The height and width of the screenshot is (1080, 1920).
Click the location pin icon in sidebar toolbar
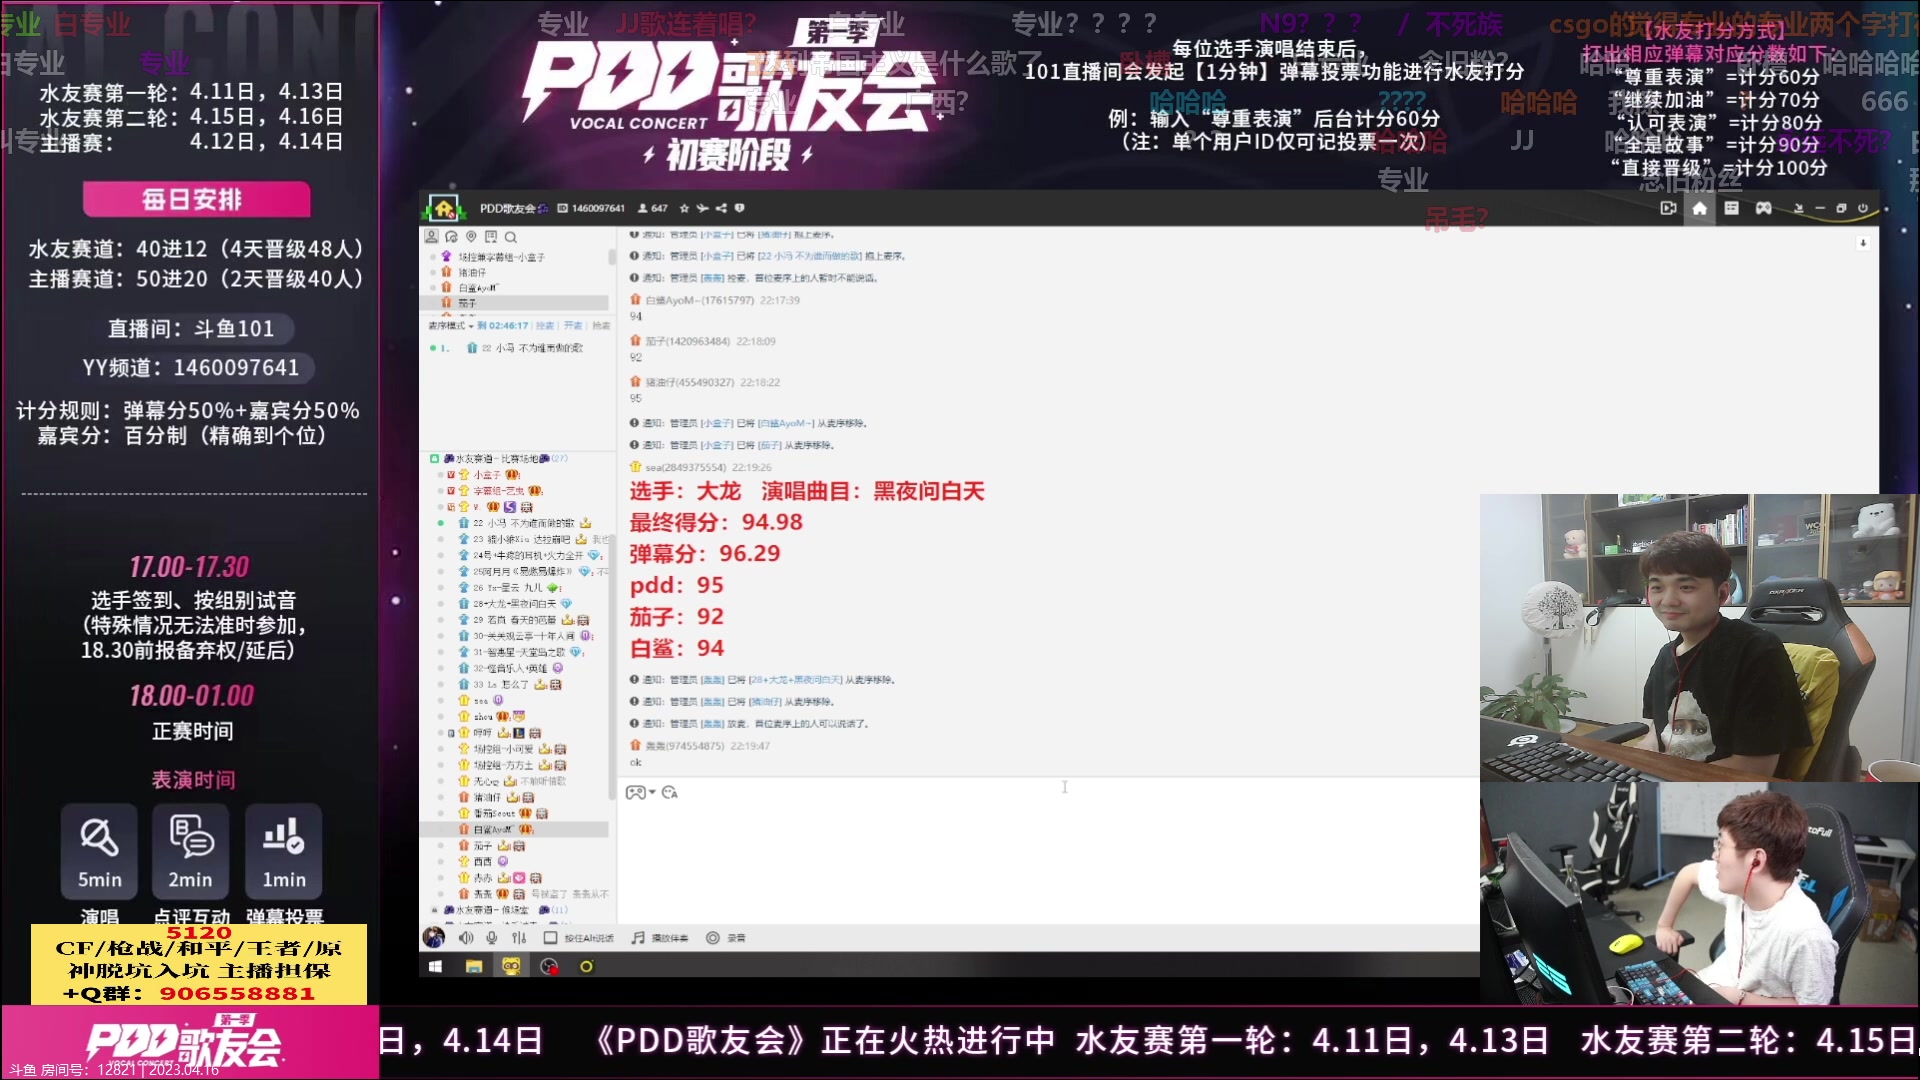[x=471, y=237]
